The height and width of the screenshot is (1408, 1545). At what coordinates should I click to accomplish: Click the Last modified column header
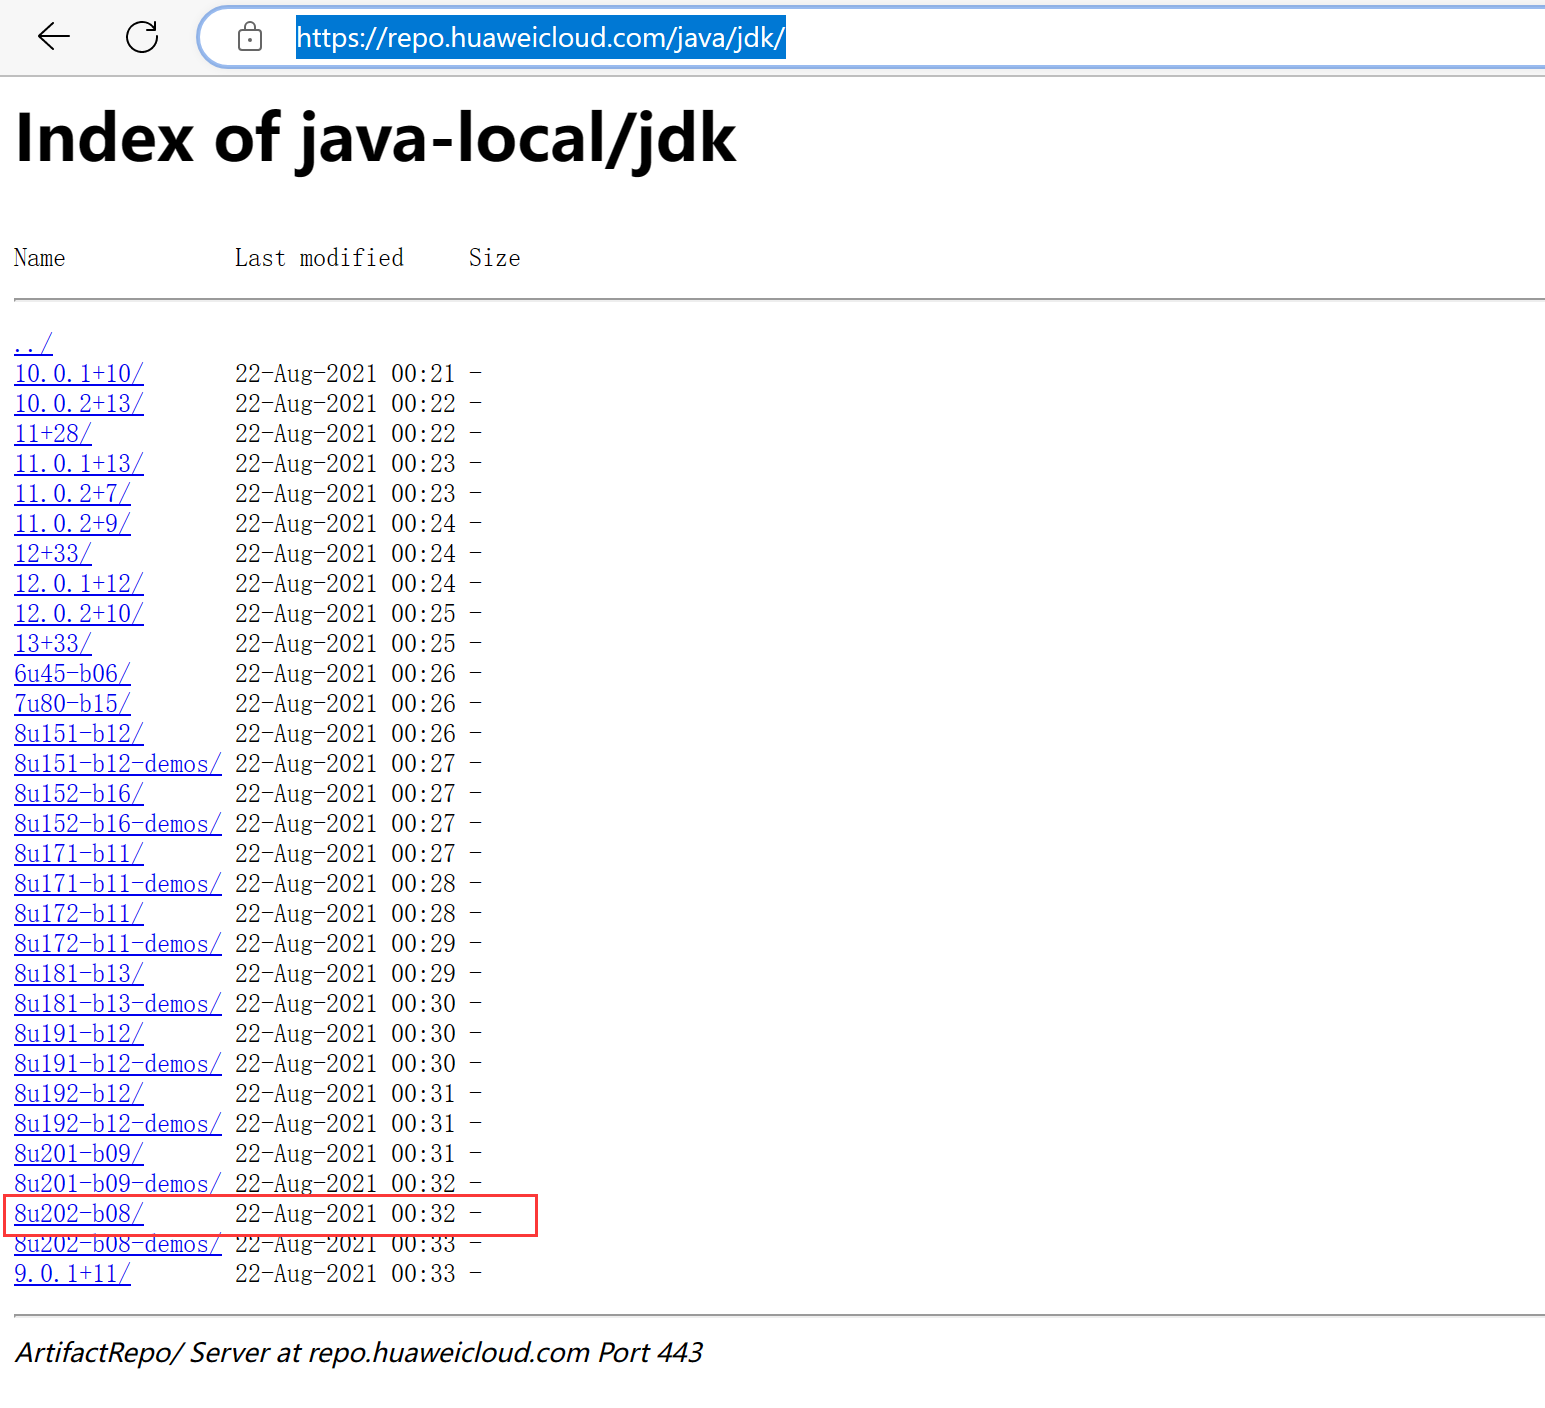click(319, 258)
